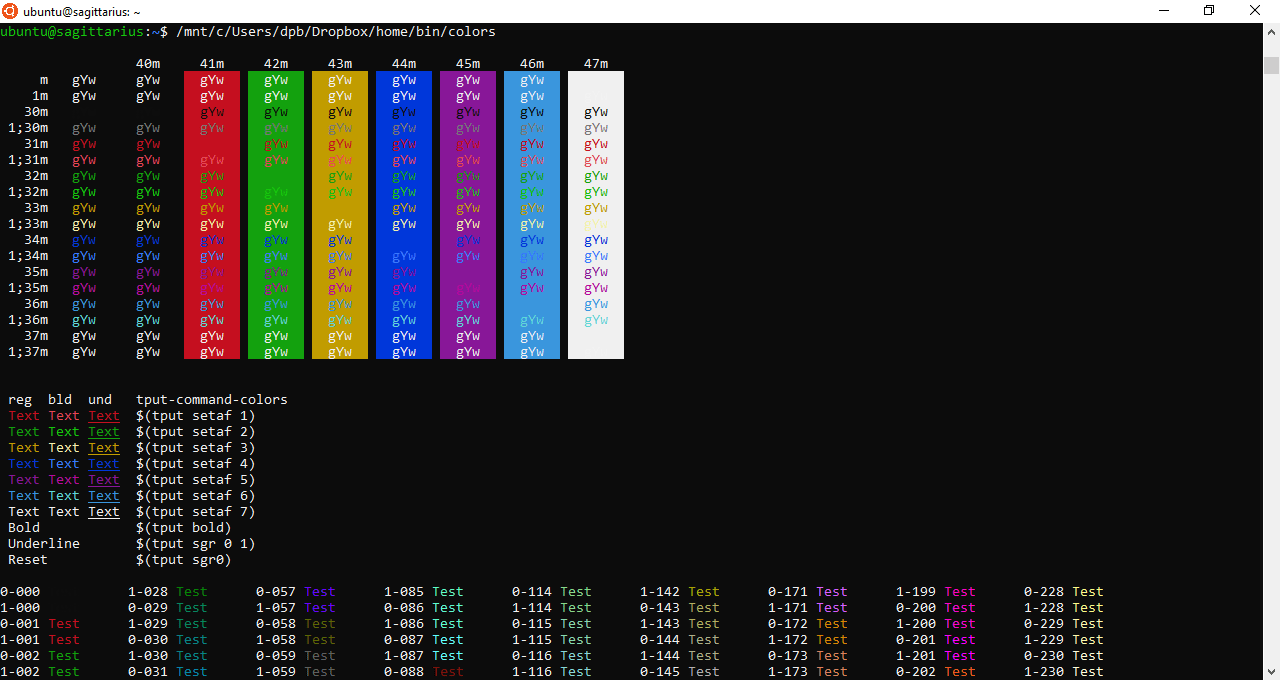Click the Ubuntu terminal icon in the title bar
This screenshot has height=680, width=1280.
point(10,11)
